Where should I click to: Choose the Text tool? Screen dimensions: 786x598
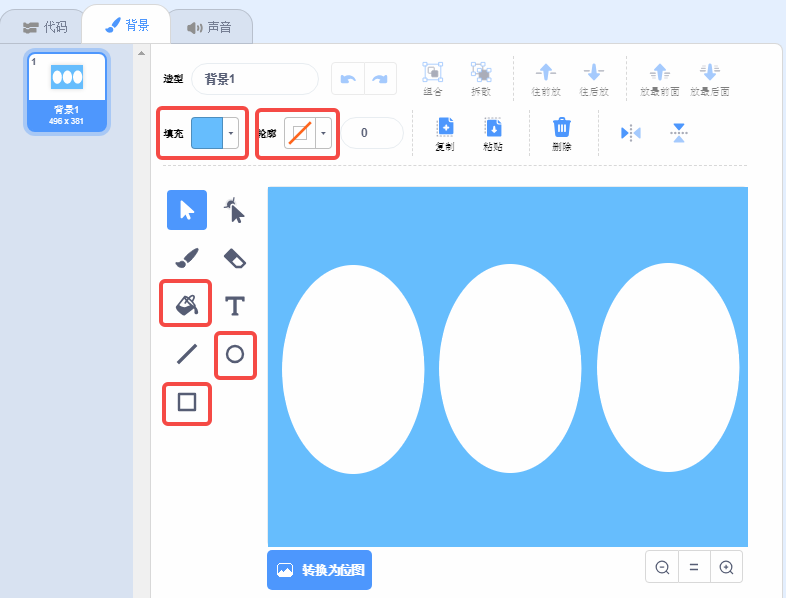click(x=235, y=305)
